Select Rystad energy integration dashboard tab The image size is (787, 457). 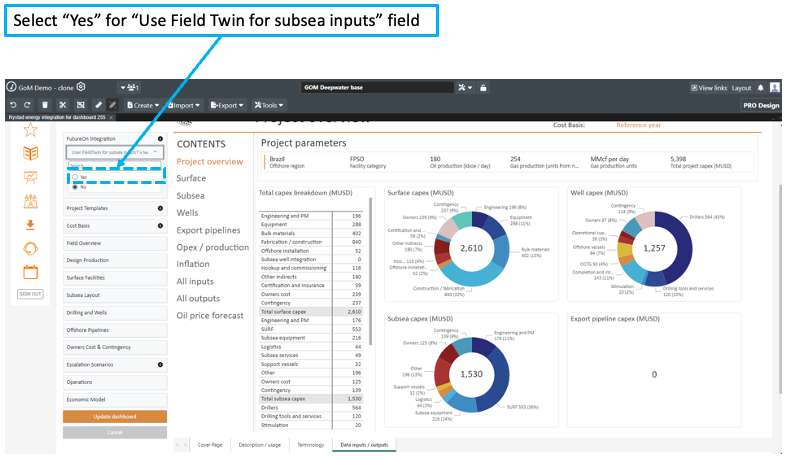57,117
